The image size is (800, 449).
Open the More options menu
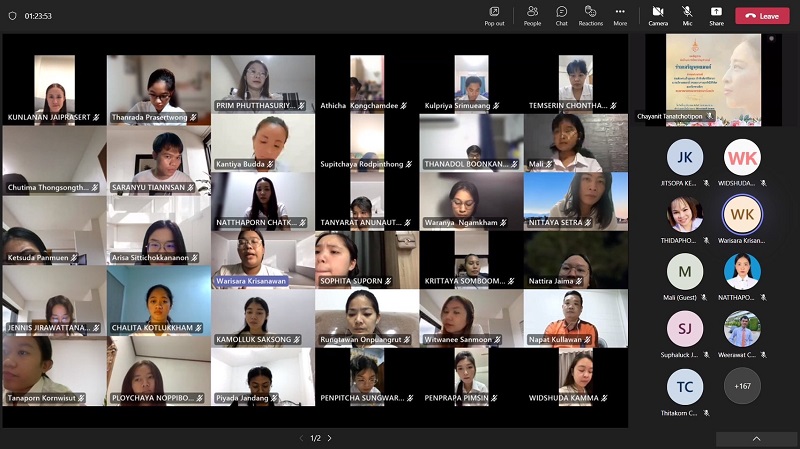pyautogui.click(x=620, y=15)
